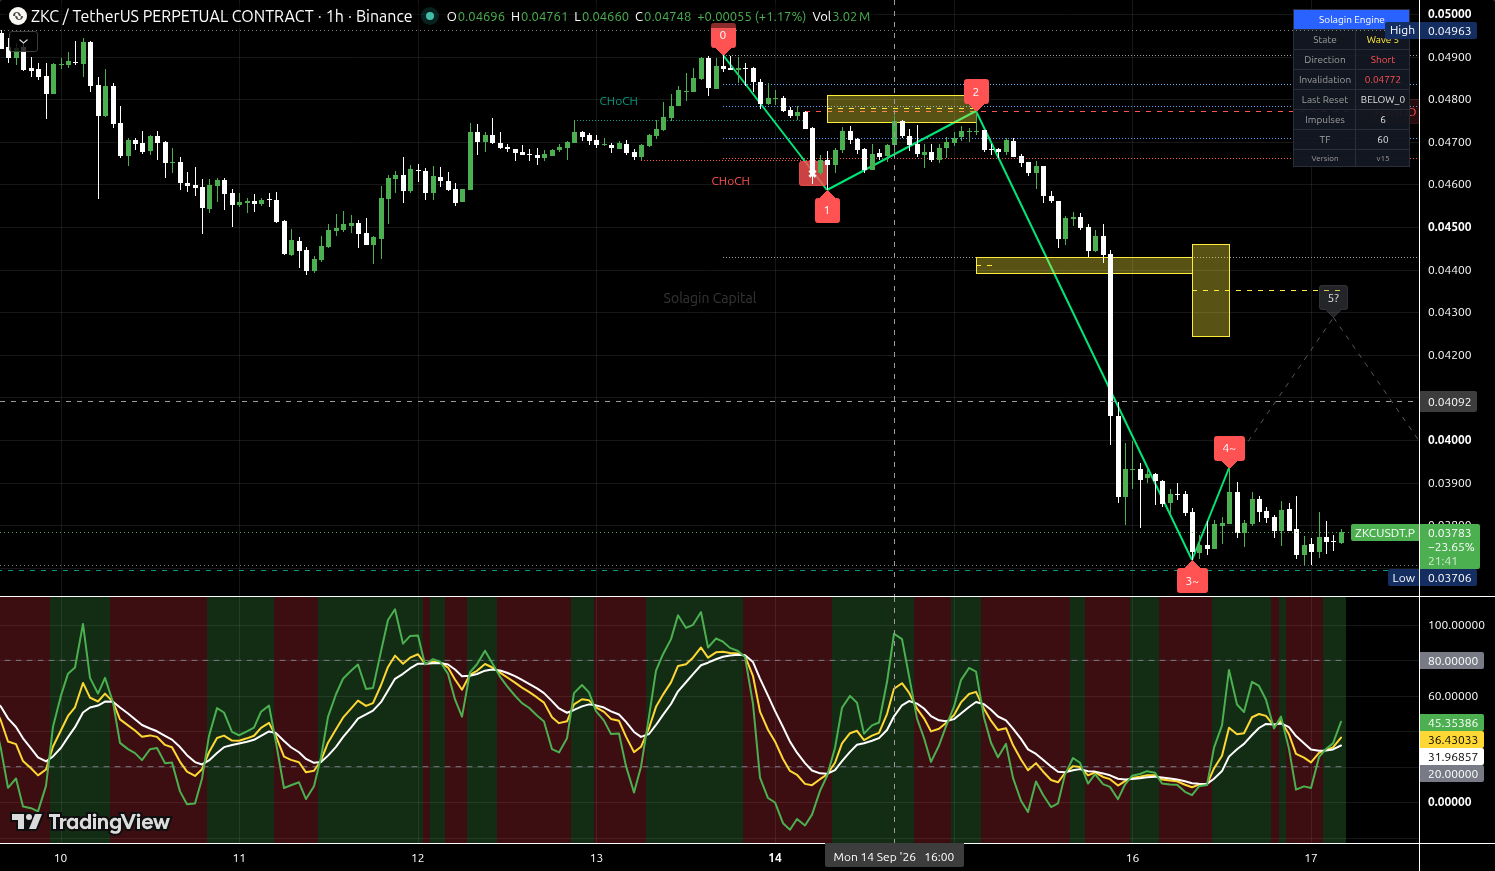Click the ZKCUSDT.P current price tag

[x=1385, y=533]
